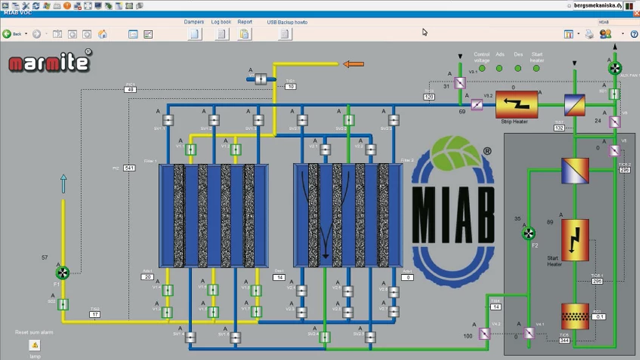
Task: Open the Report page icon
Action: coord(244,34)
